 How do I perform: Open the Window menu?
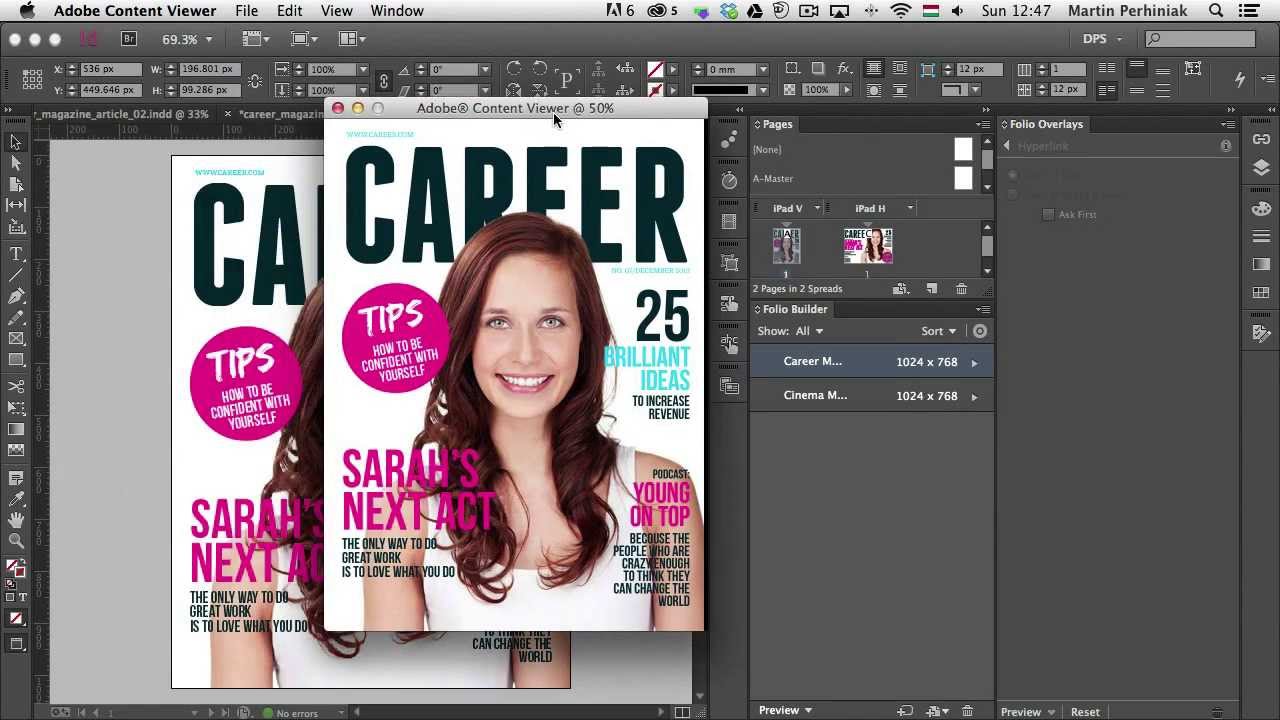pos(397,11)
